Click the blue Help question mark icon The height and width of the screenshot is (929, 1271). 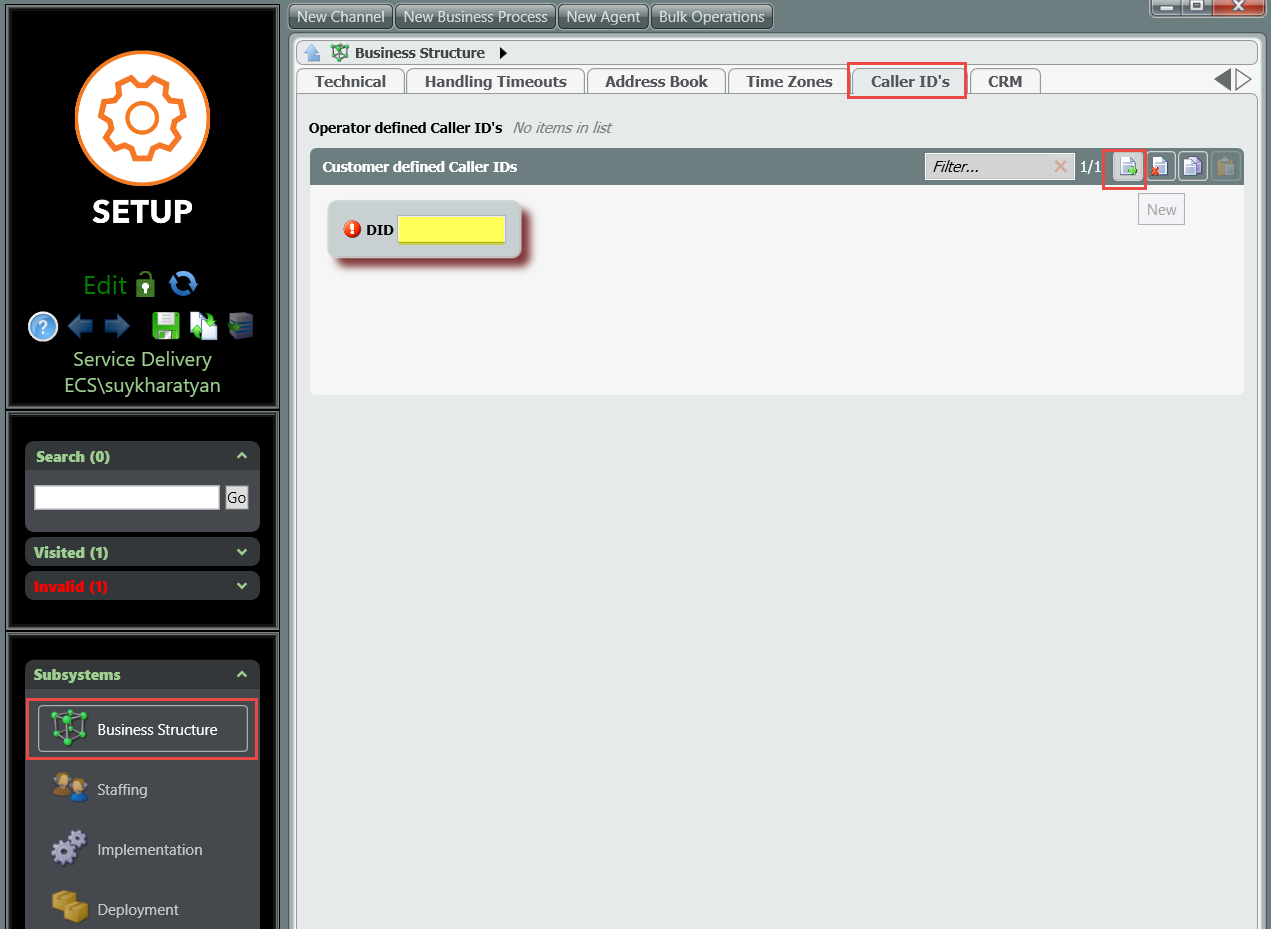(x=43, y=326)
